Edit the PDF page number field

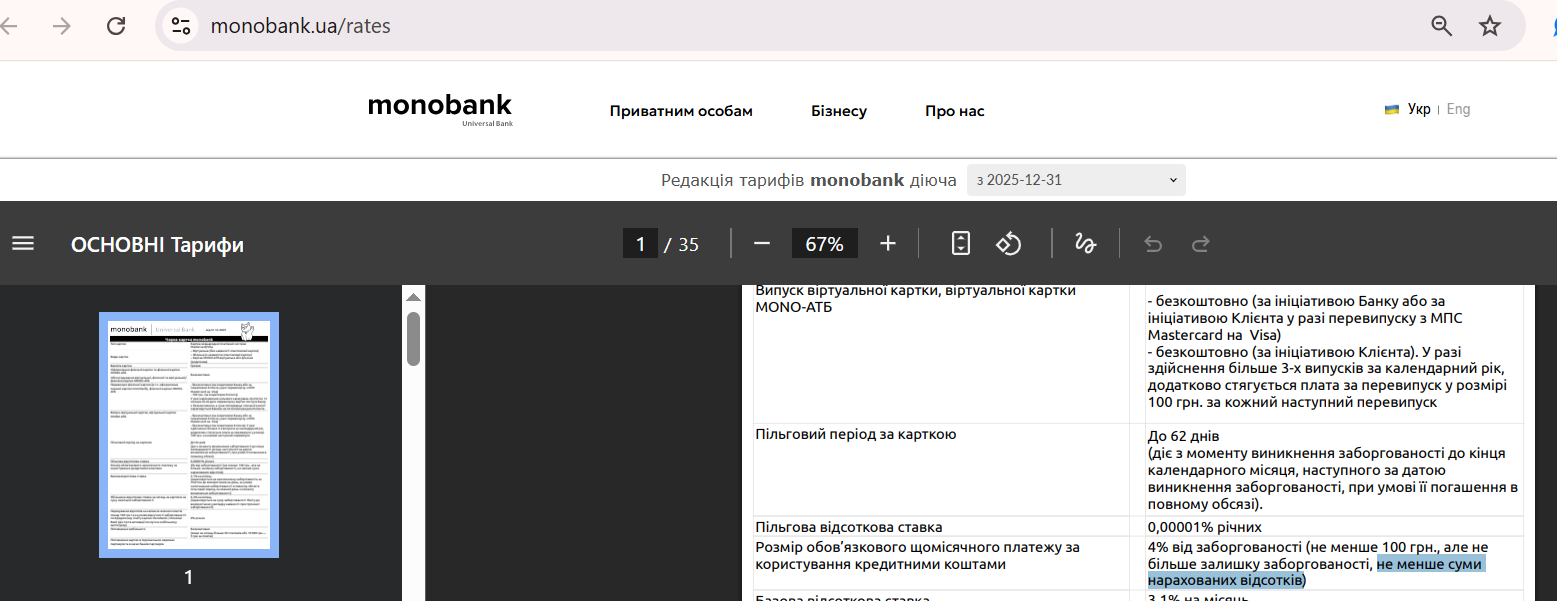pos(640,244)
